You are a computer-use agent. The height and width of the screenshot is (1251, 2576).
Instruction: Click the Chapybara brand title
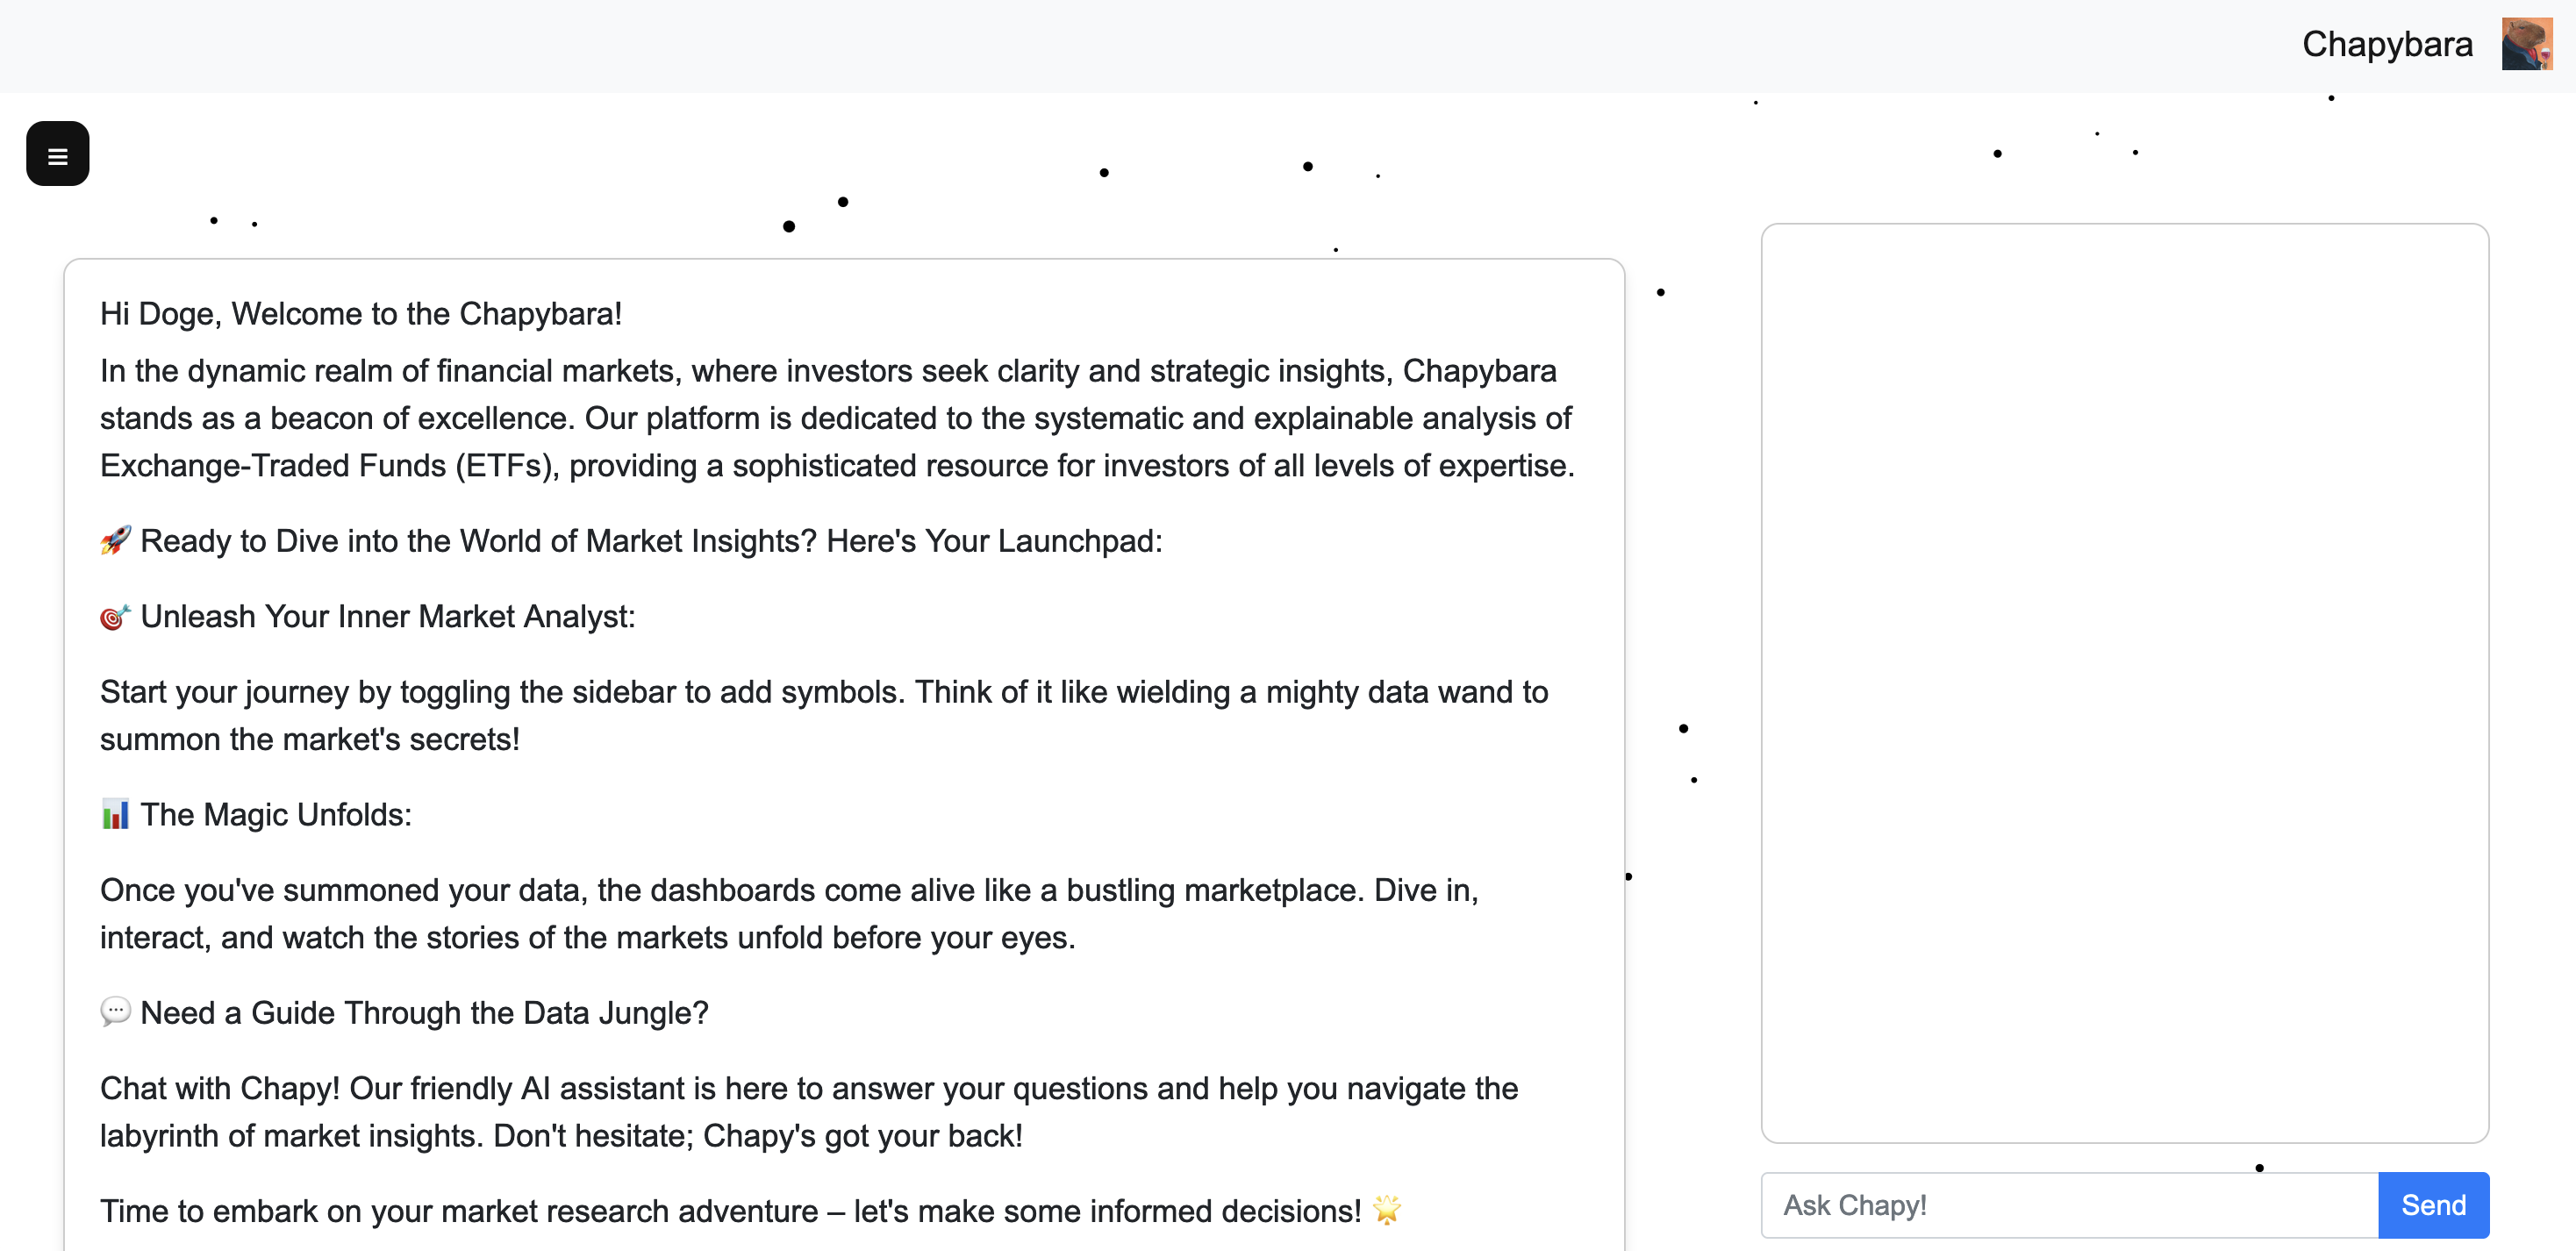point(2386,44)
